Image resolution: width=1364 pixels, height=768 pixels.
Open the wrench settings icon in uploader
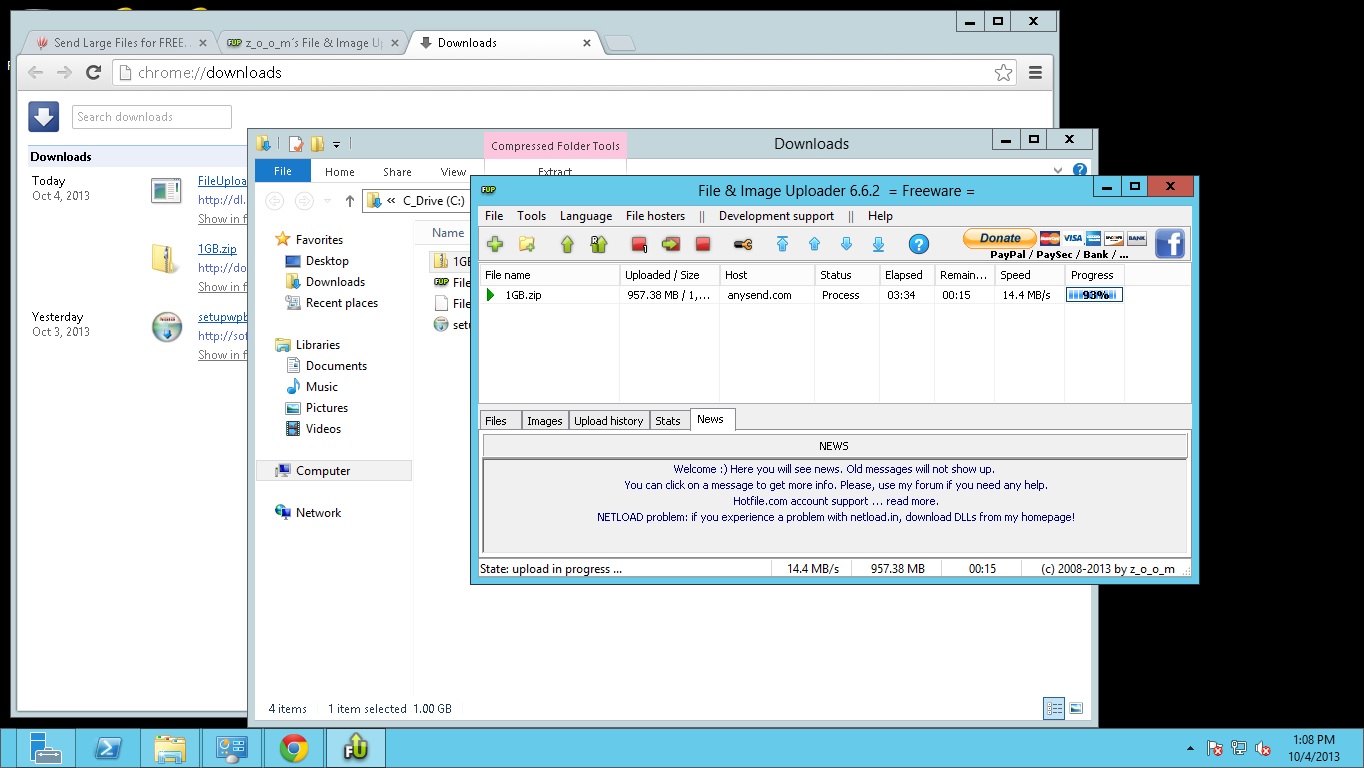click(x=743, y=244)
